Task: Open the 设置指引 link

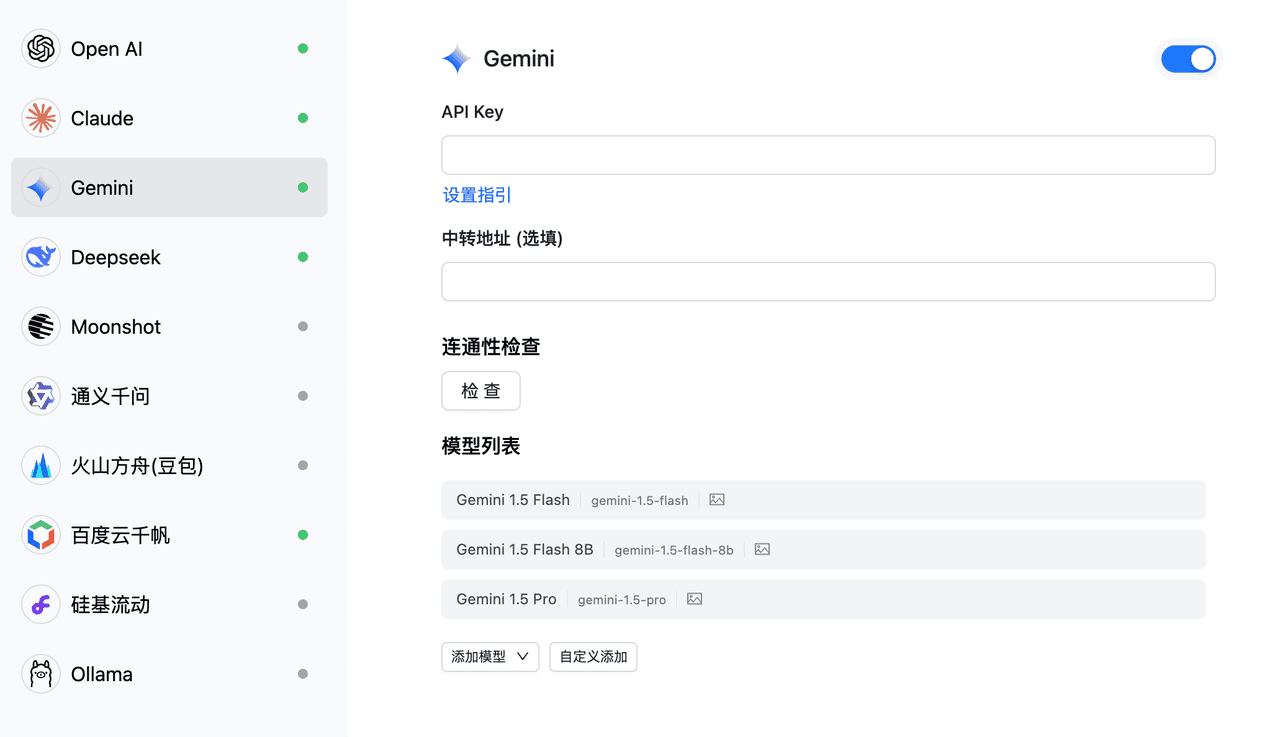Action: click(x=477, y=195)
